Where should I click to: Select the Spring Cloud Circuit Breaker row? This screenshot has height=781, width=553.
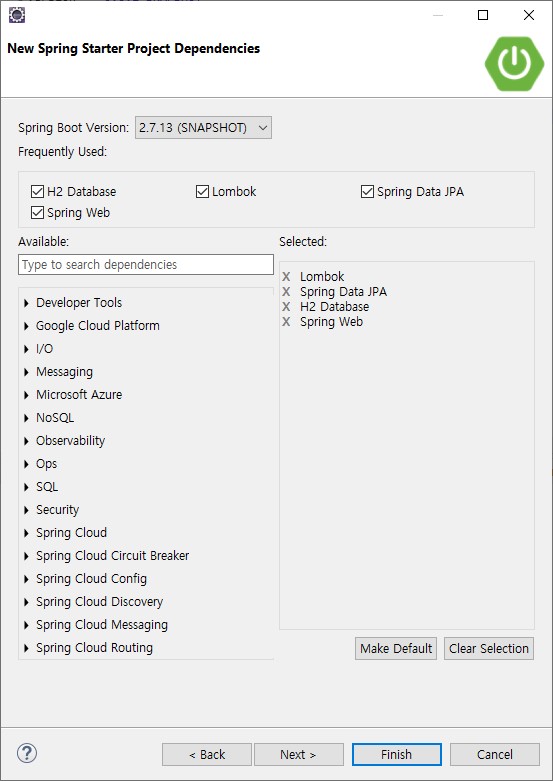tap(113, 555)
